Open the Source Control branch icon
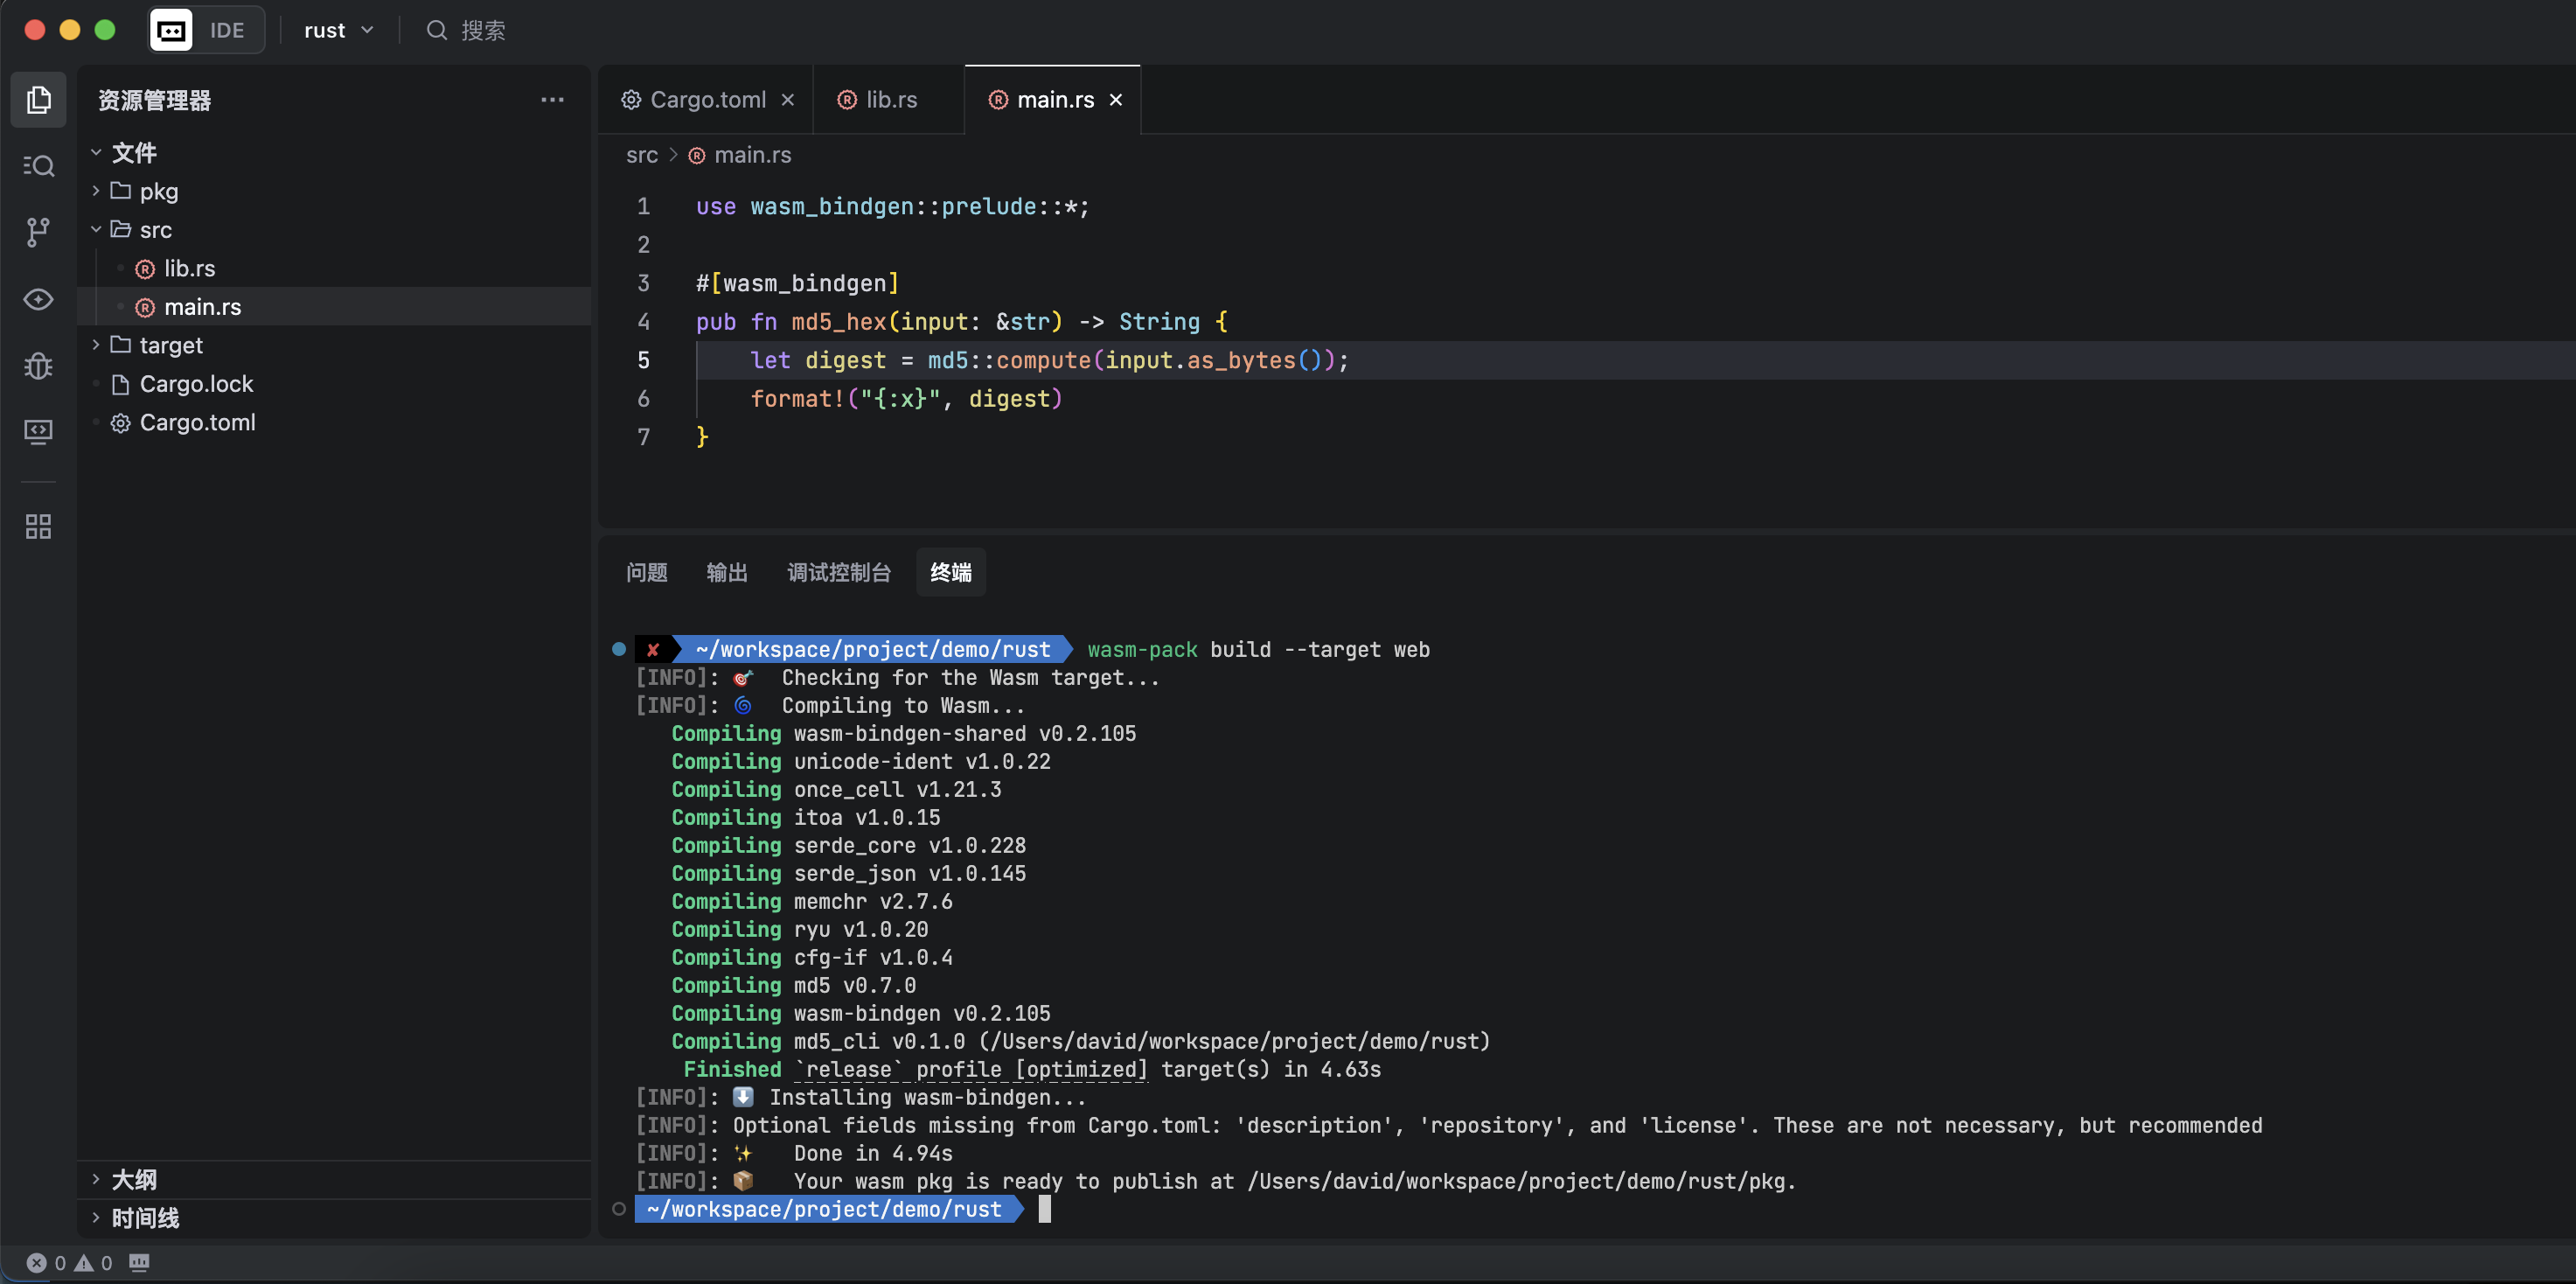Image resolution: width=2576 pixels, height=1284 pixels. pyautogui.click(x=38, y=232)
